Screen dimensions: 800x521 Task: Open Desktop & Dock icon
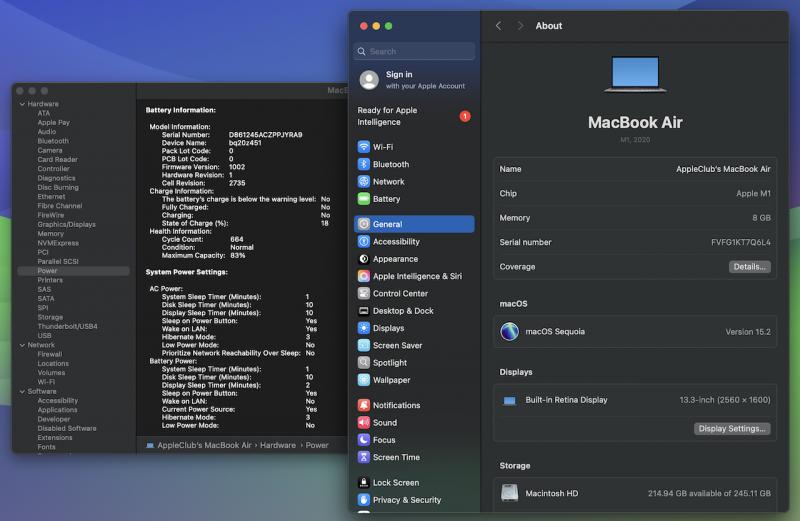[x=363, y=311]
